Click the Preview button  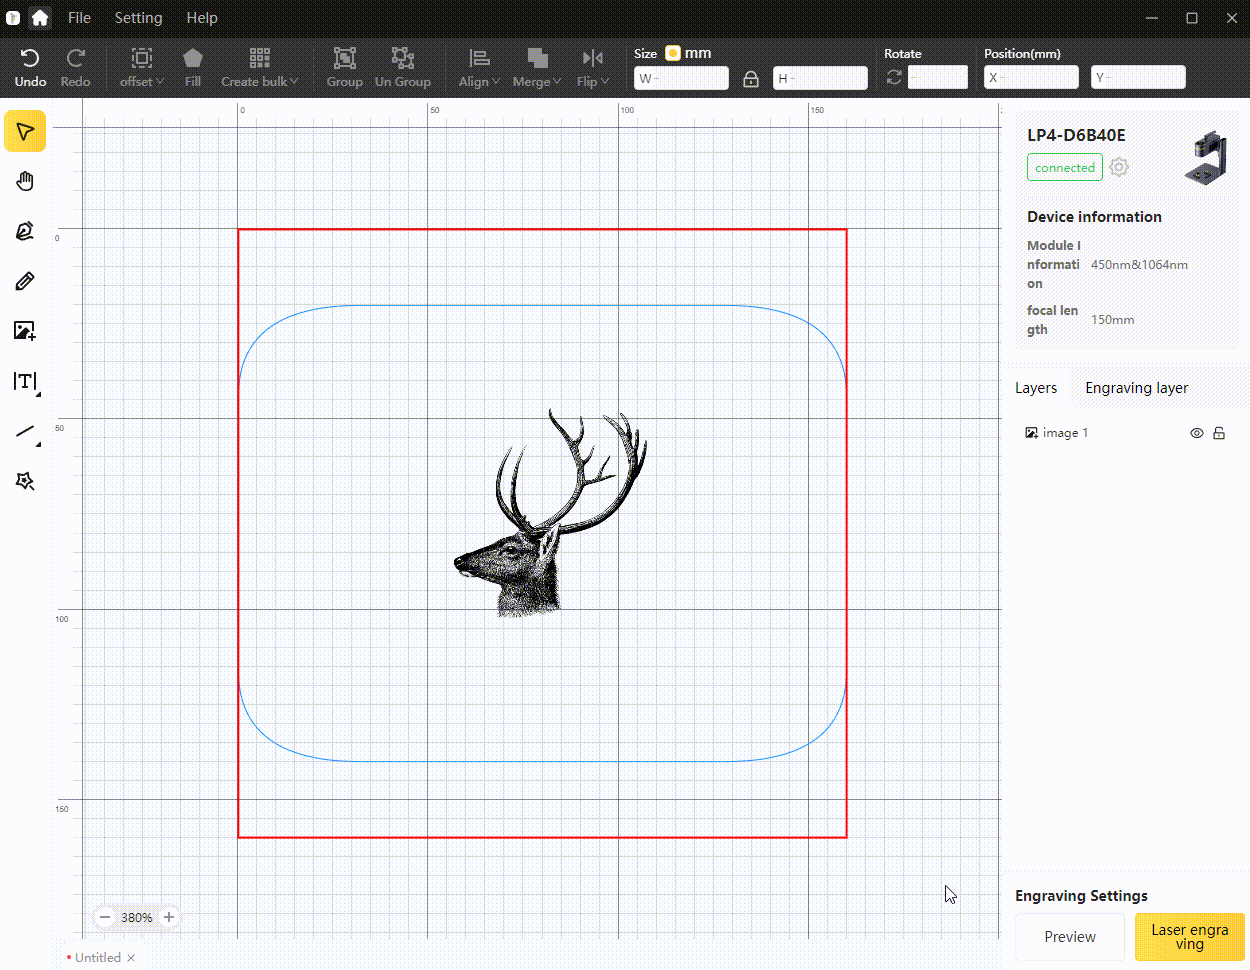(1070, 937)
